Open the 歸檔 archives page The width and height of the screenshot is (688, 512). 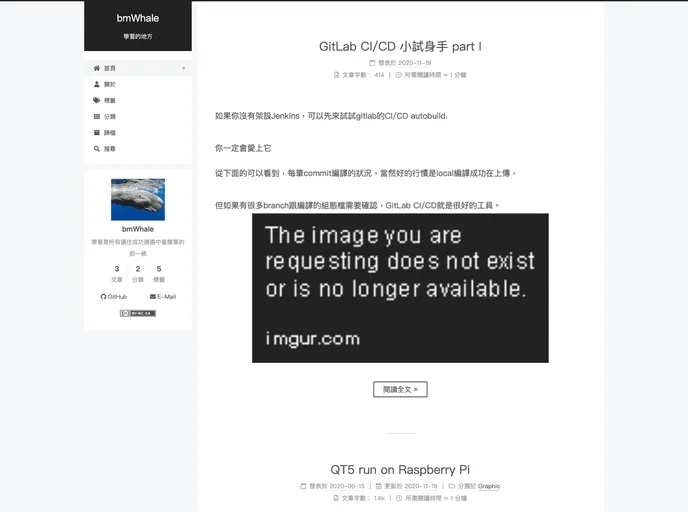pos(138,132)
